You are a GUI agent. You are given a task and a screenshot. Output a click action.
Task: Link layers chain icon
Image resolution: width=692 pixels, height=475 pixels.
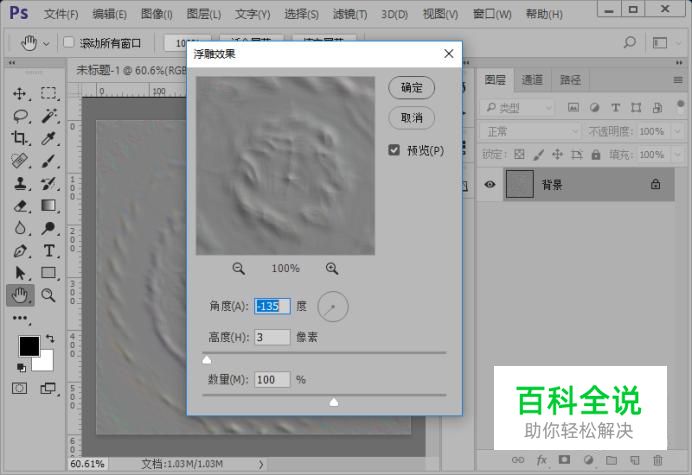coord(518,460)
